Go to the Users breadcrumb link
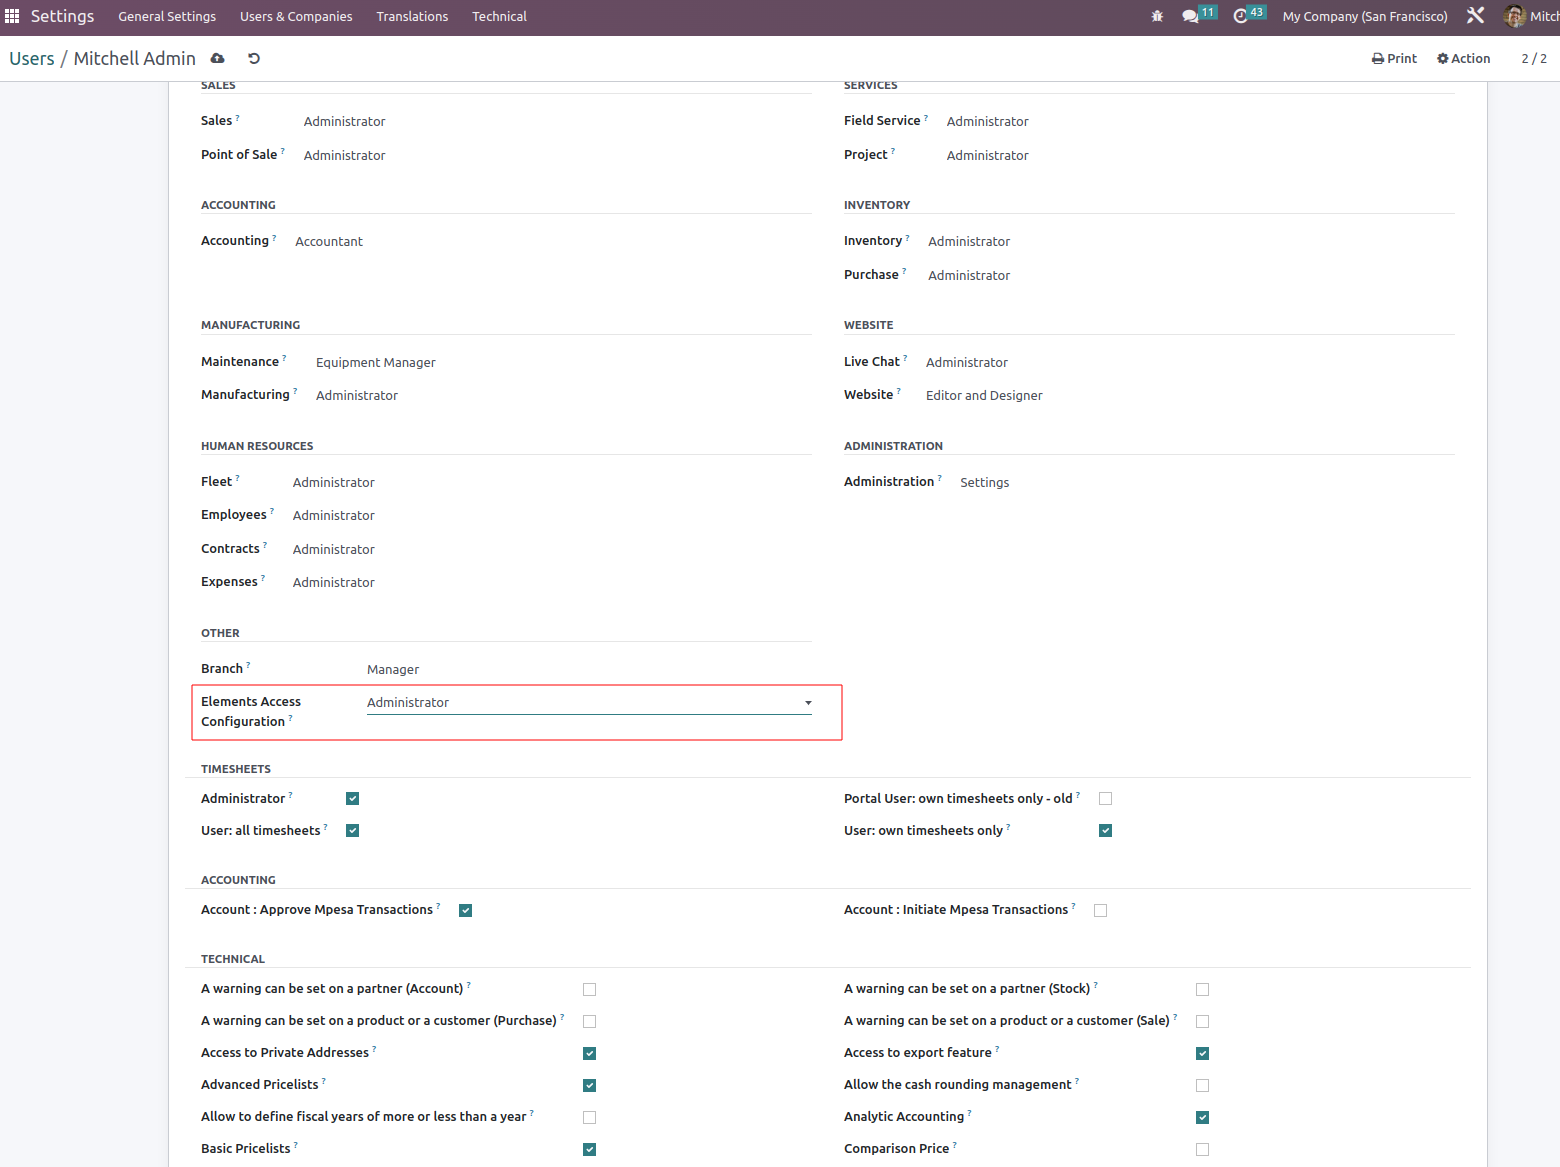 pos(32,59)
